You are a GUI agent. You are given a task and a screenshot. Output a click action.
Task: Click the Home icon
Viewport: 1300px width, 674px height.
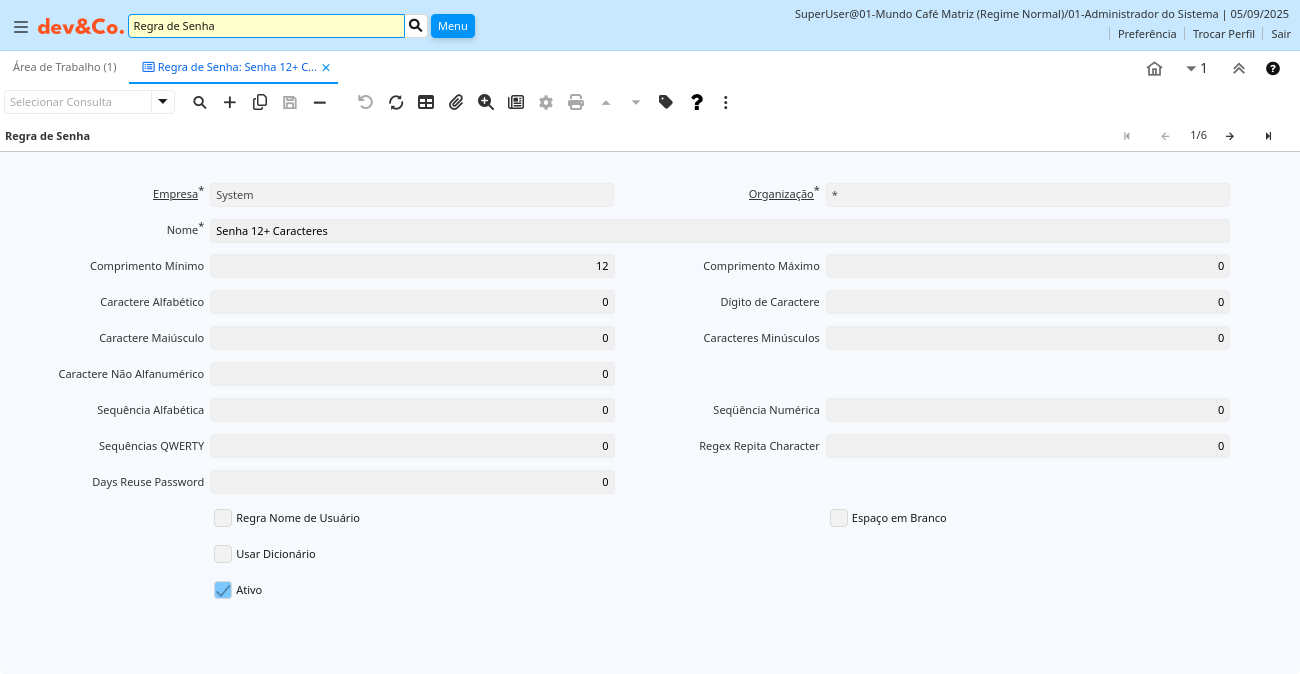(x=1154, y=68)
